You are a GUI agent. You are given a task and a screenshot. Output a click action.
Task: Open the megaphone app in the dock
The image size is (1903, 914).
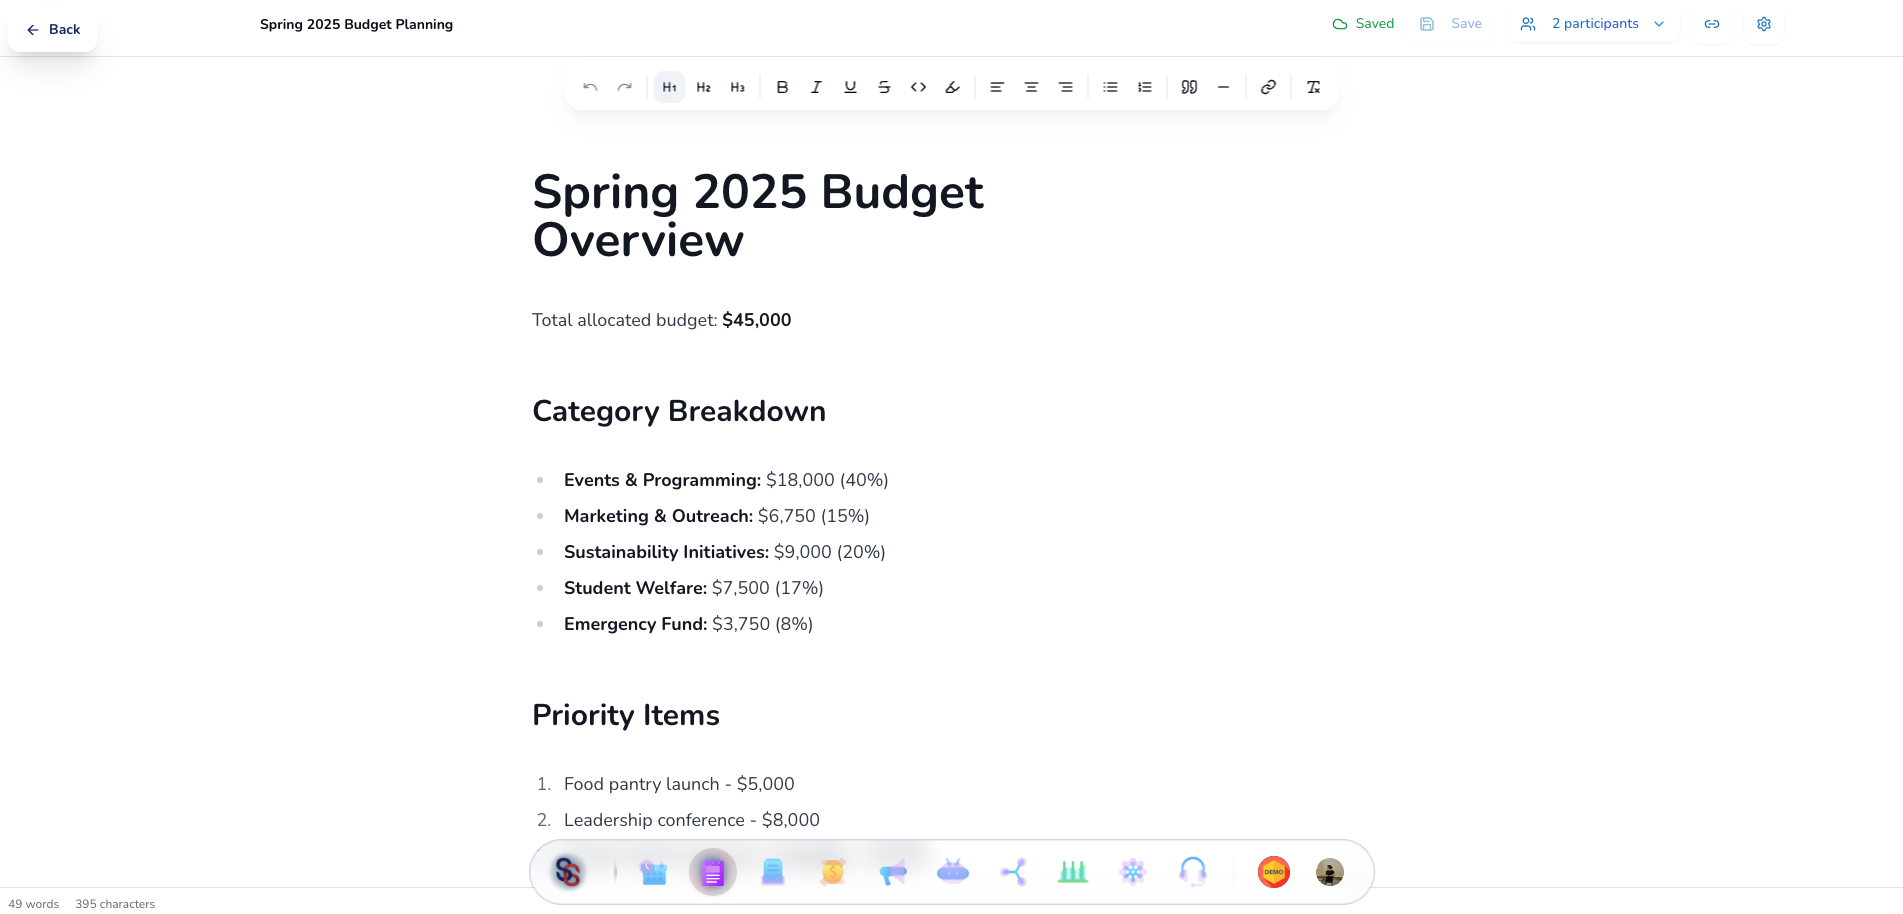(893, 872)
